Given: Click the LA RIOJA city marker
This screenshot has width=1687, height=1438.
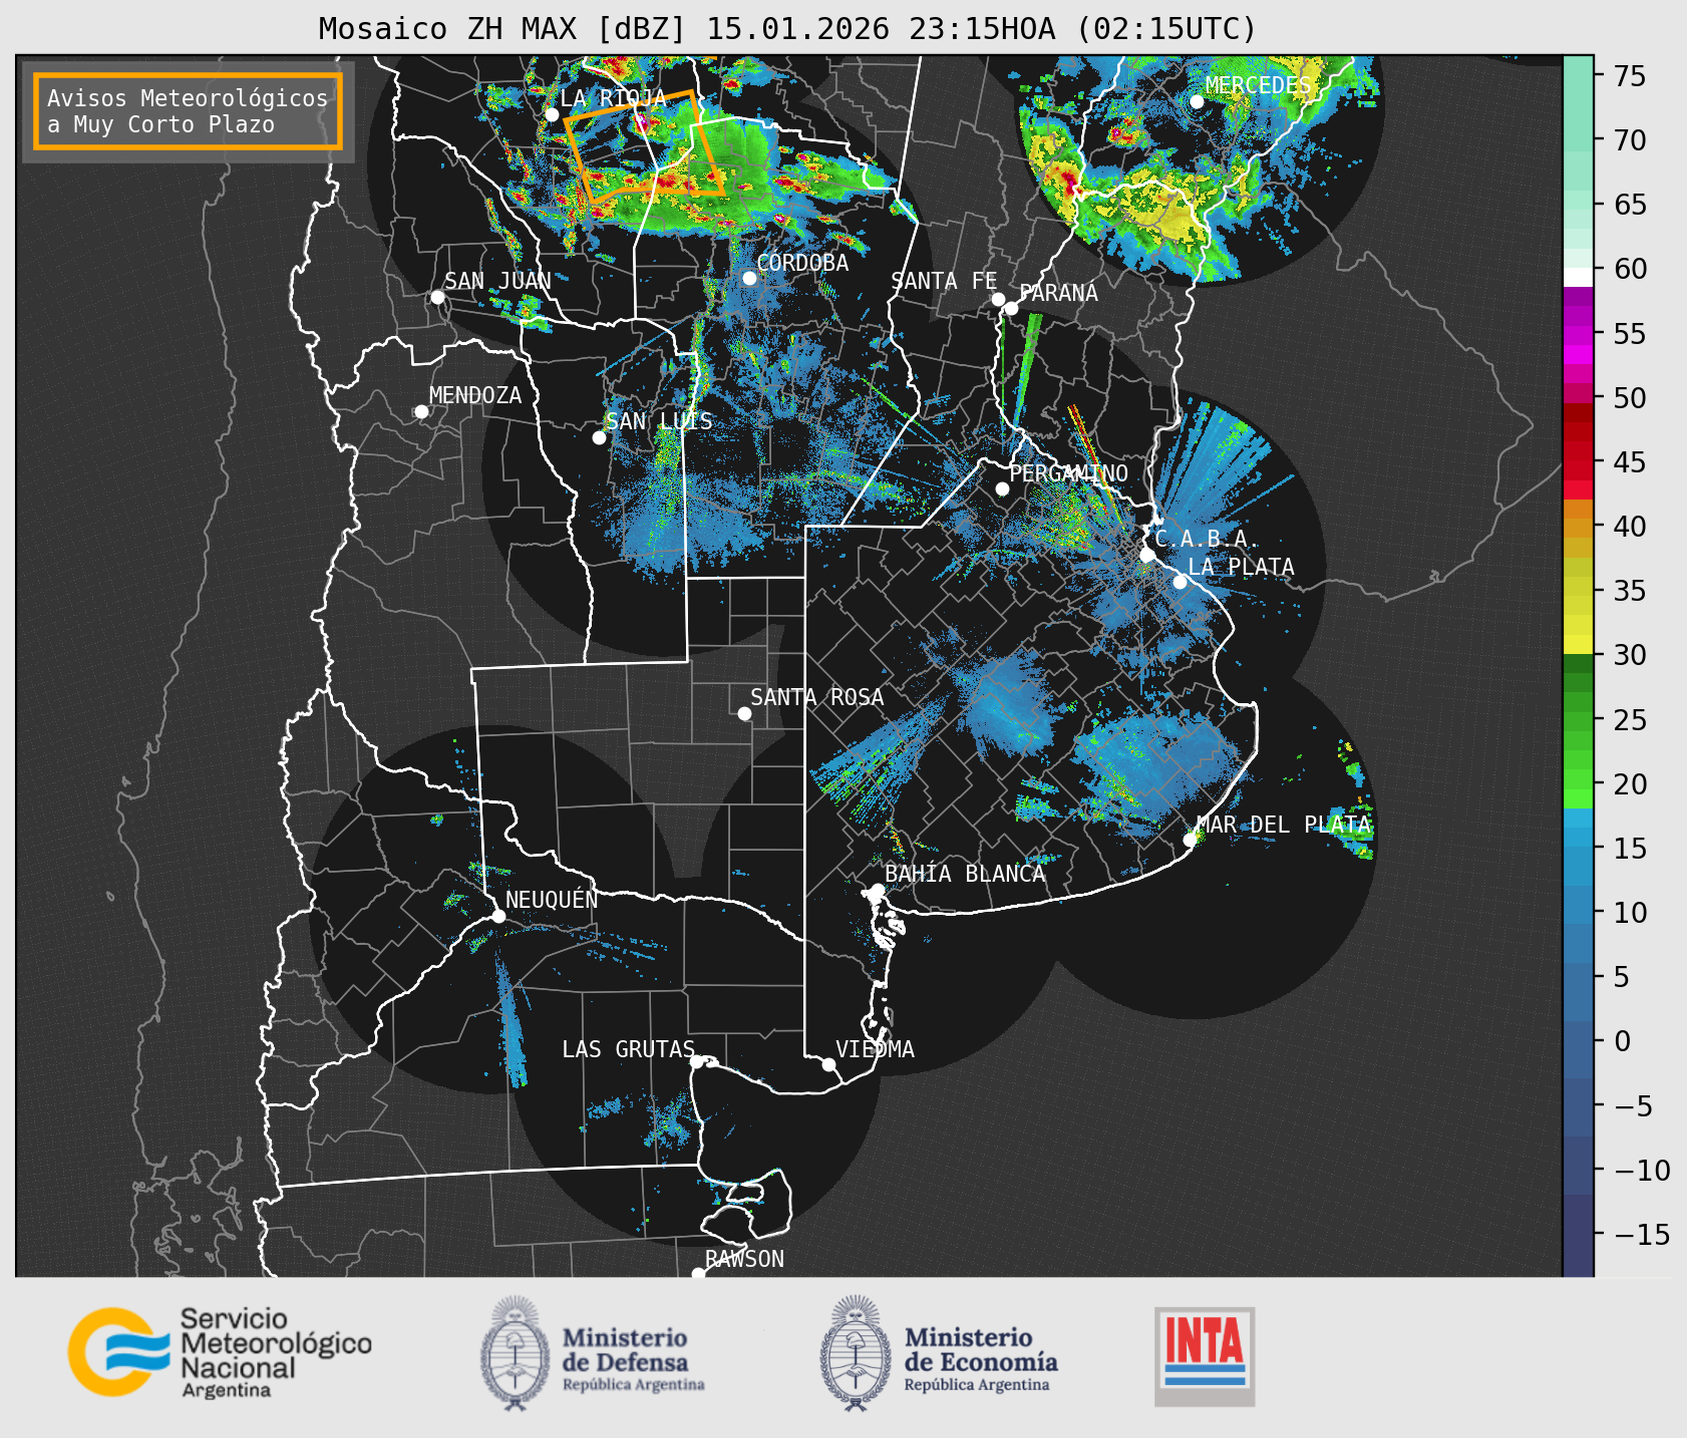Looking at the screenshot, I should [552, 115].
